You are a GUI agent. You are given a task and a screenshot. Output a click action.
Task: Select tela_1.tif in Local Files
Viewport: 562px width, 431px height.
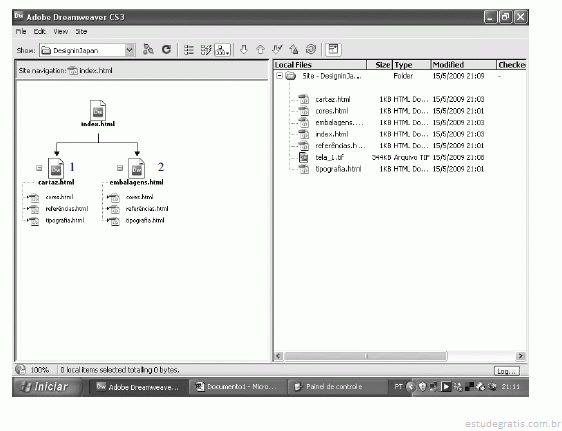click(x=330, y=157)
